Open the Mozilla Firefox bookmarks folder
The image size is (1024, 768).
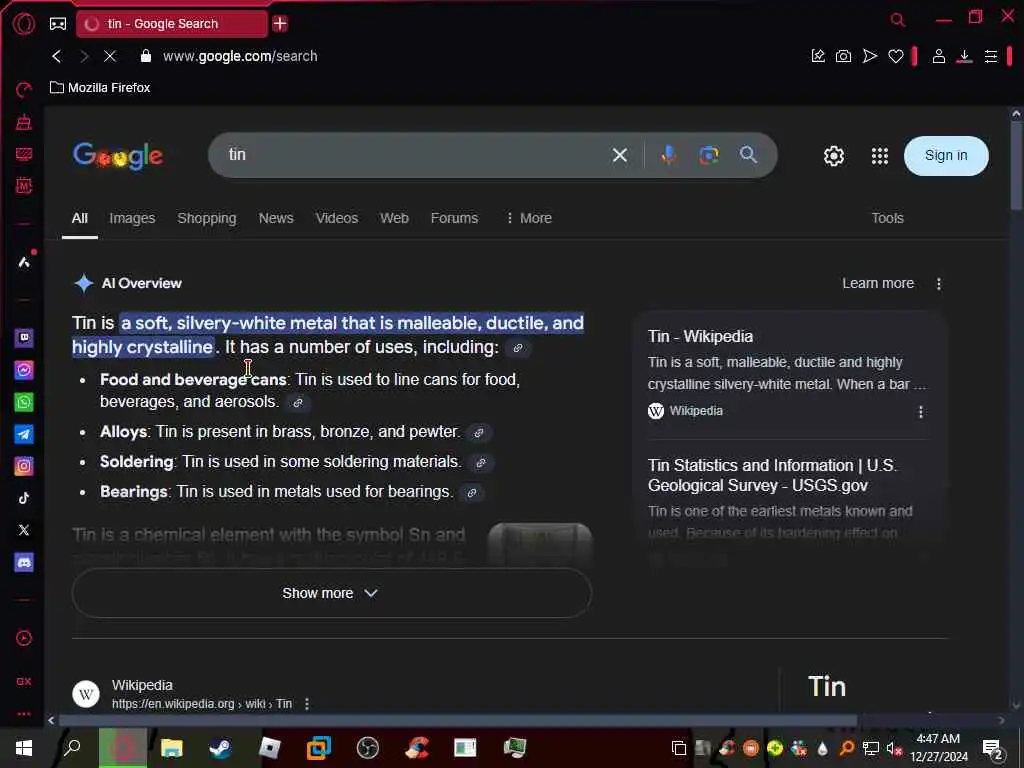point(101,88)
